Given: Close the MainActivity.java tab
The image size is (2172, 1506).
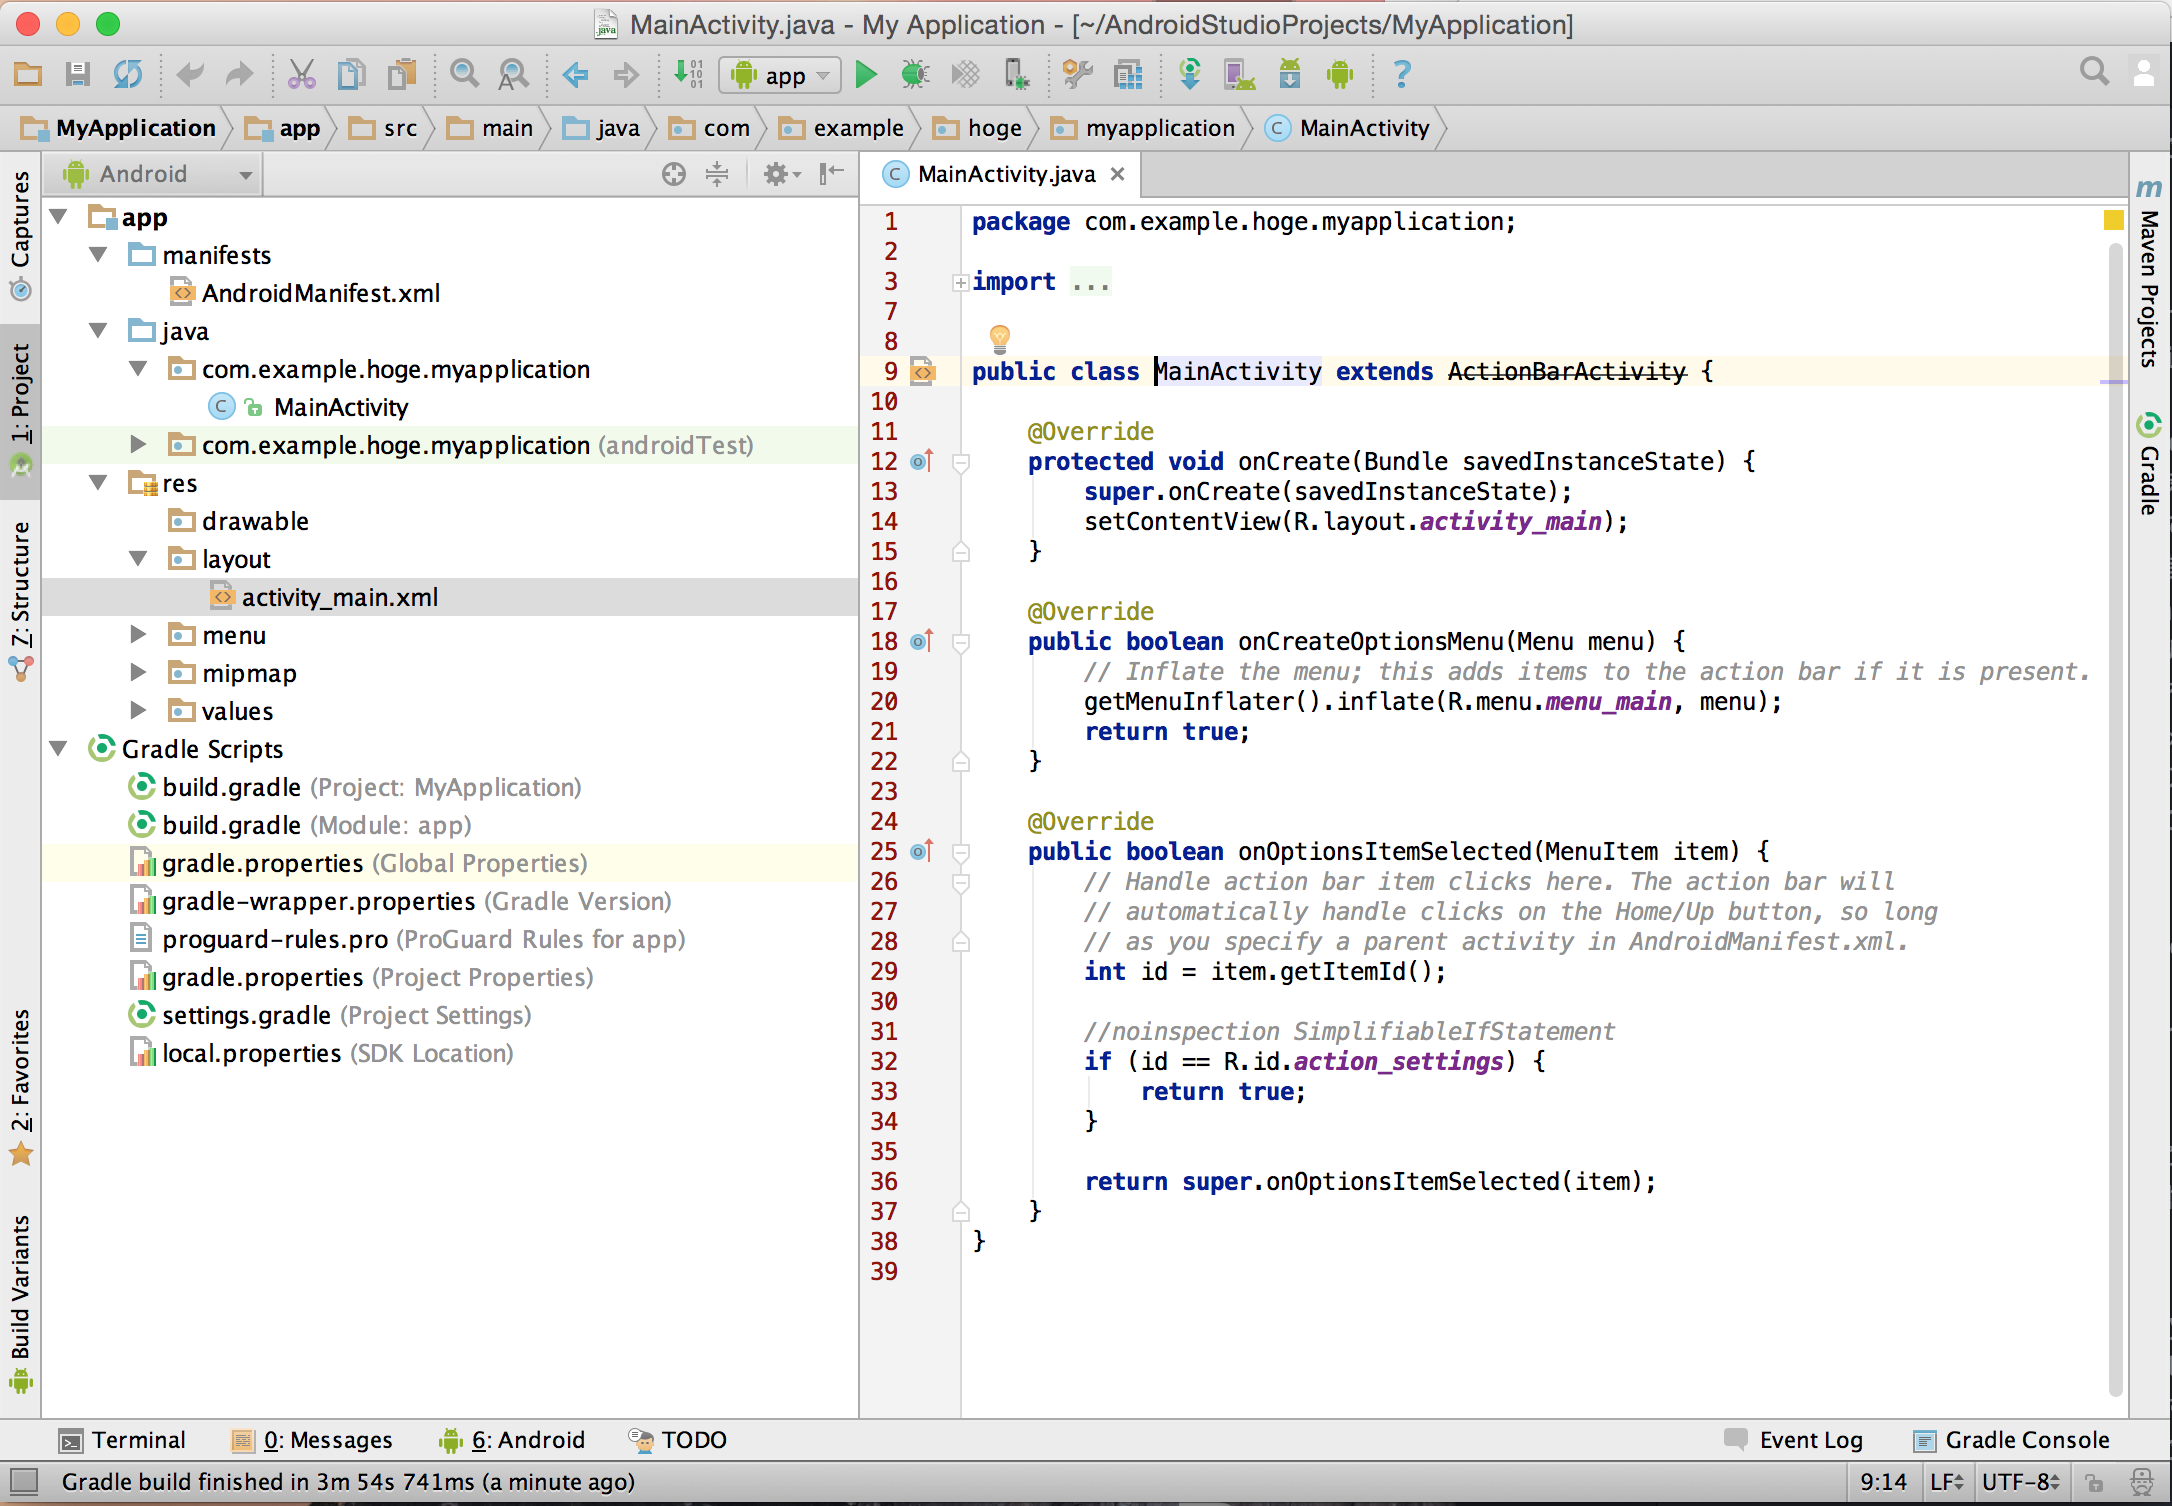Looking at the screenshot, I should 1118,174.
